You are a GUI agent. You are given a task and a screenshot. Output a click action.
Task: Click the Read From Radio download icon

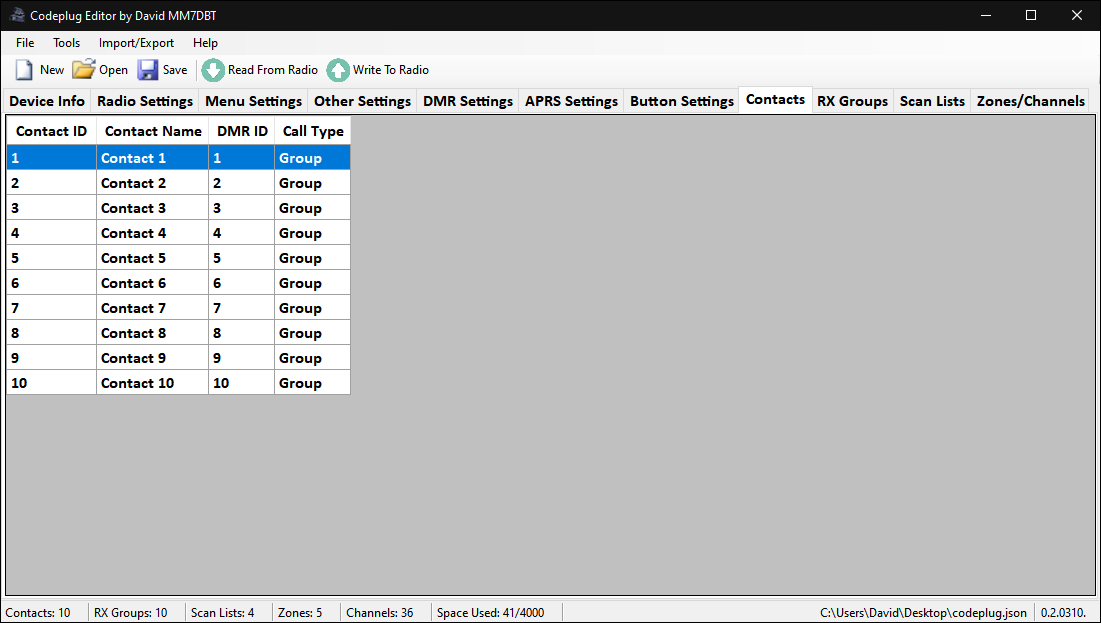coord(213,70)
